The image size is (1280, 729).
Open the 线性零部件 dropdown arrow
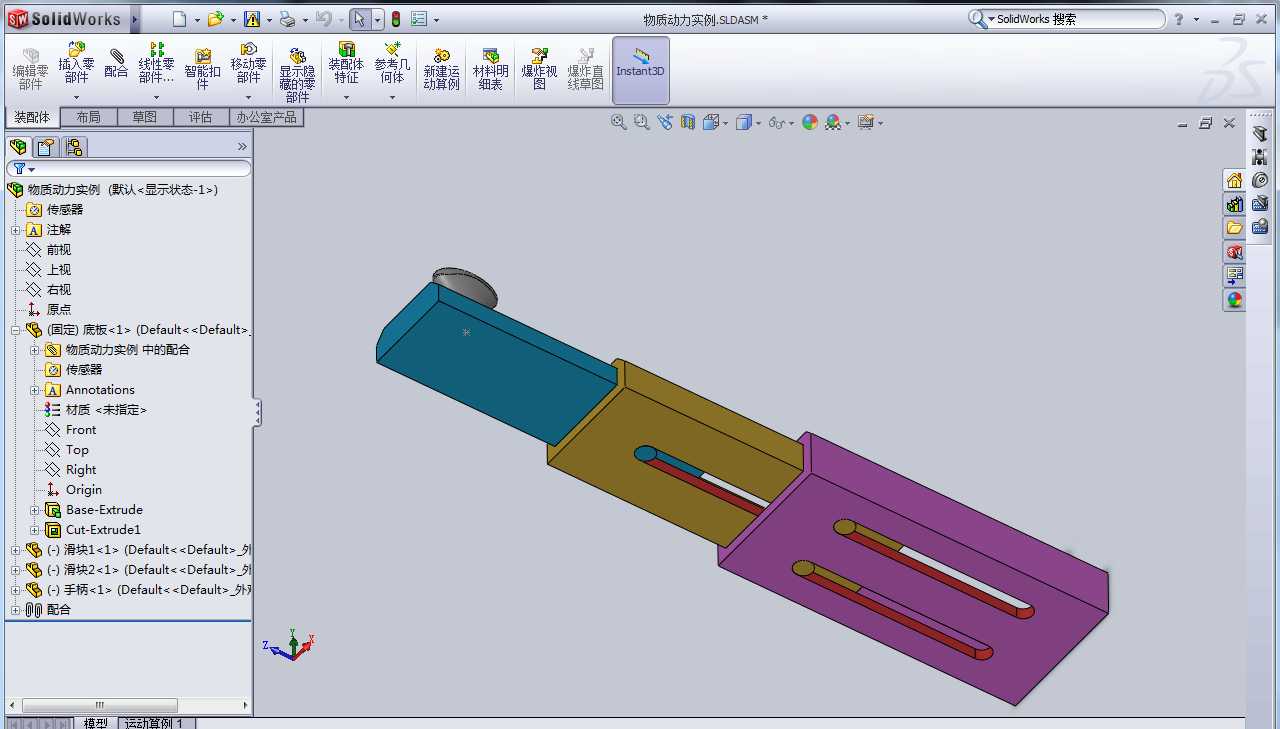click(156, 97)
